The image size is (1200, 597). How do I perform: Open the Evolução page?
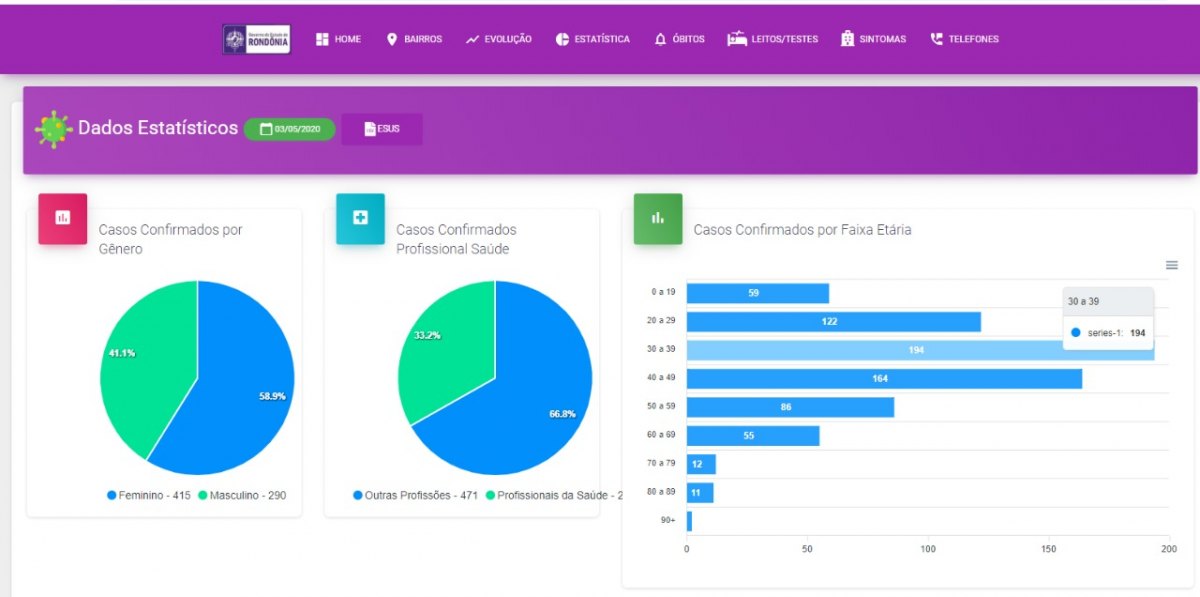[x=498, y=39]
